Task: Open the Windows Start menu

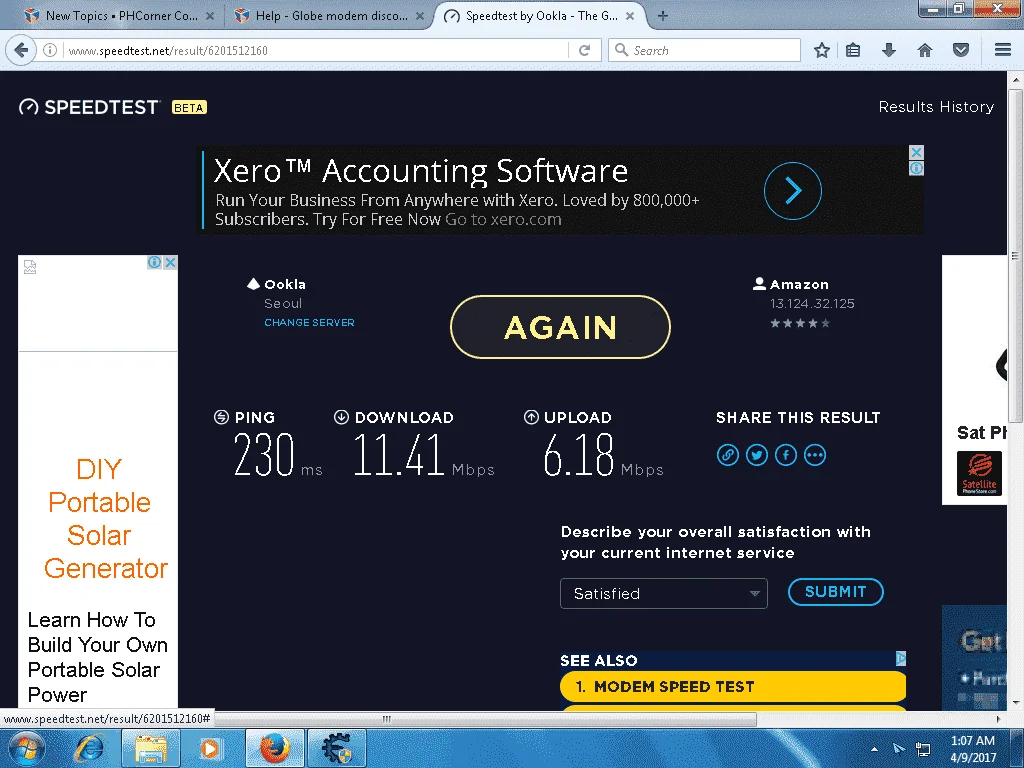Action: click(26, 748)
